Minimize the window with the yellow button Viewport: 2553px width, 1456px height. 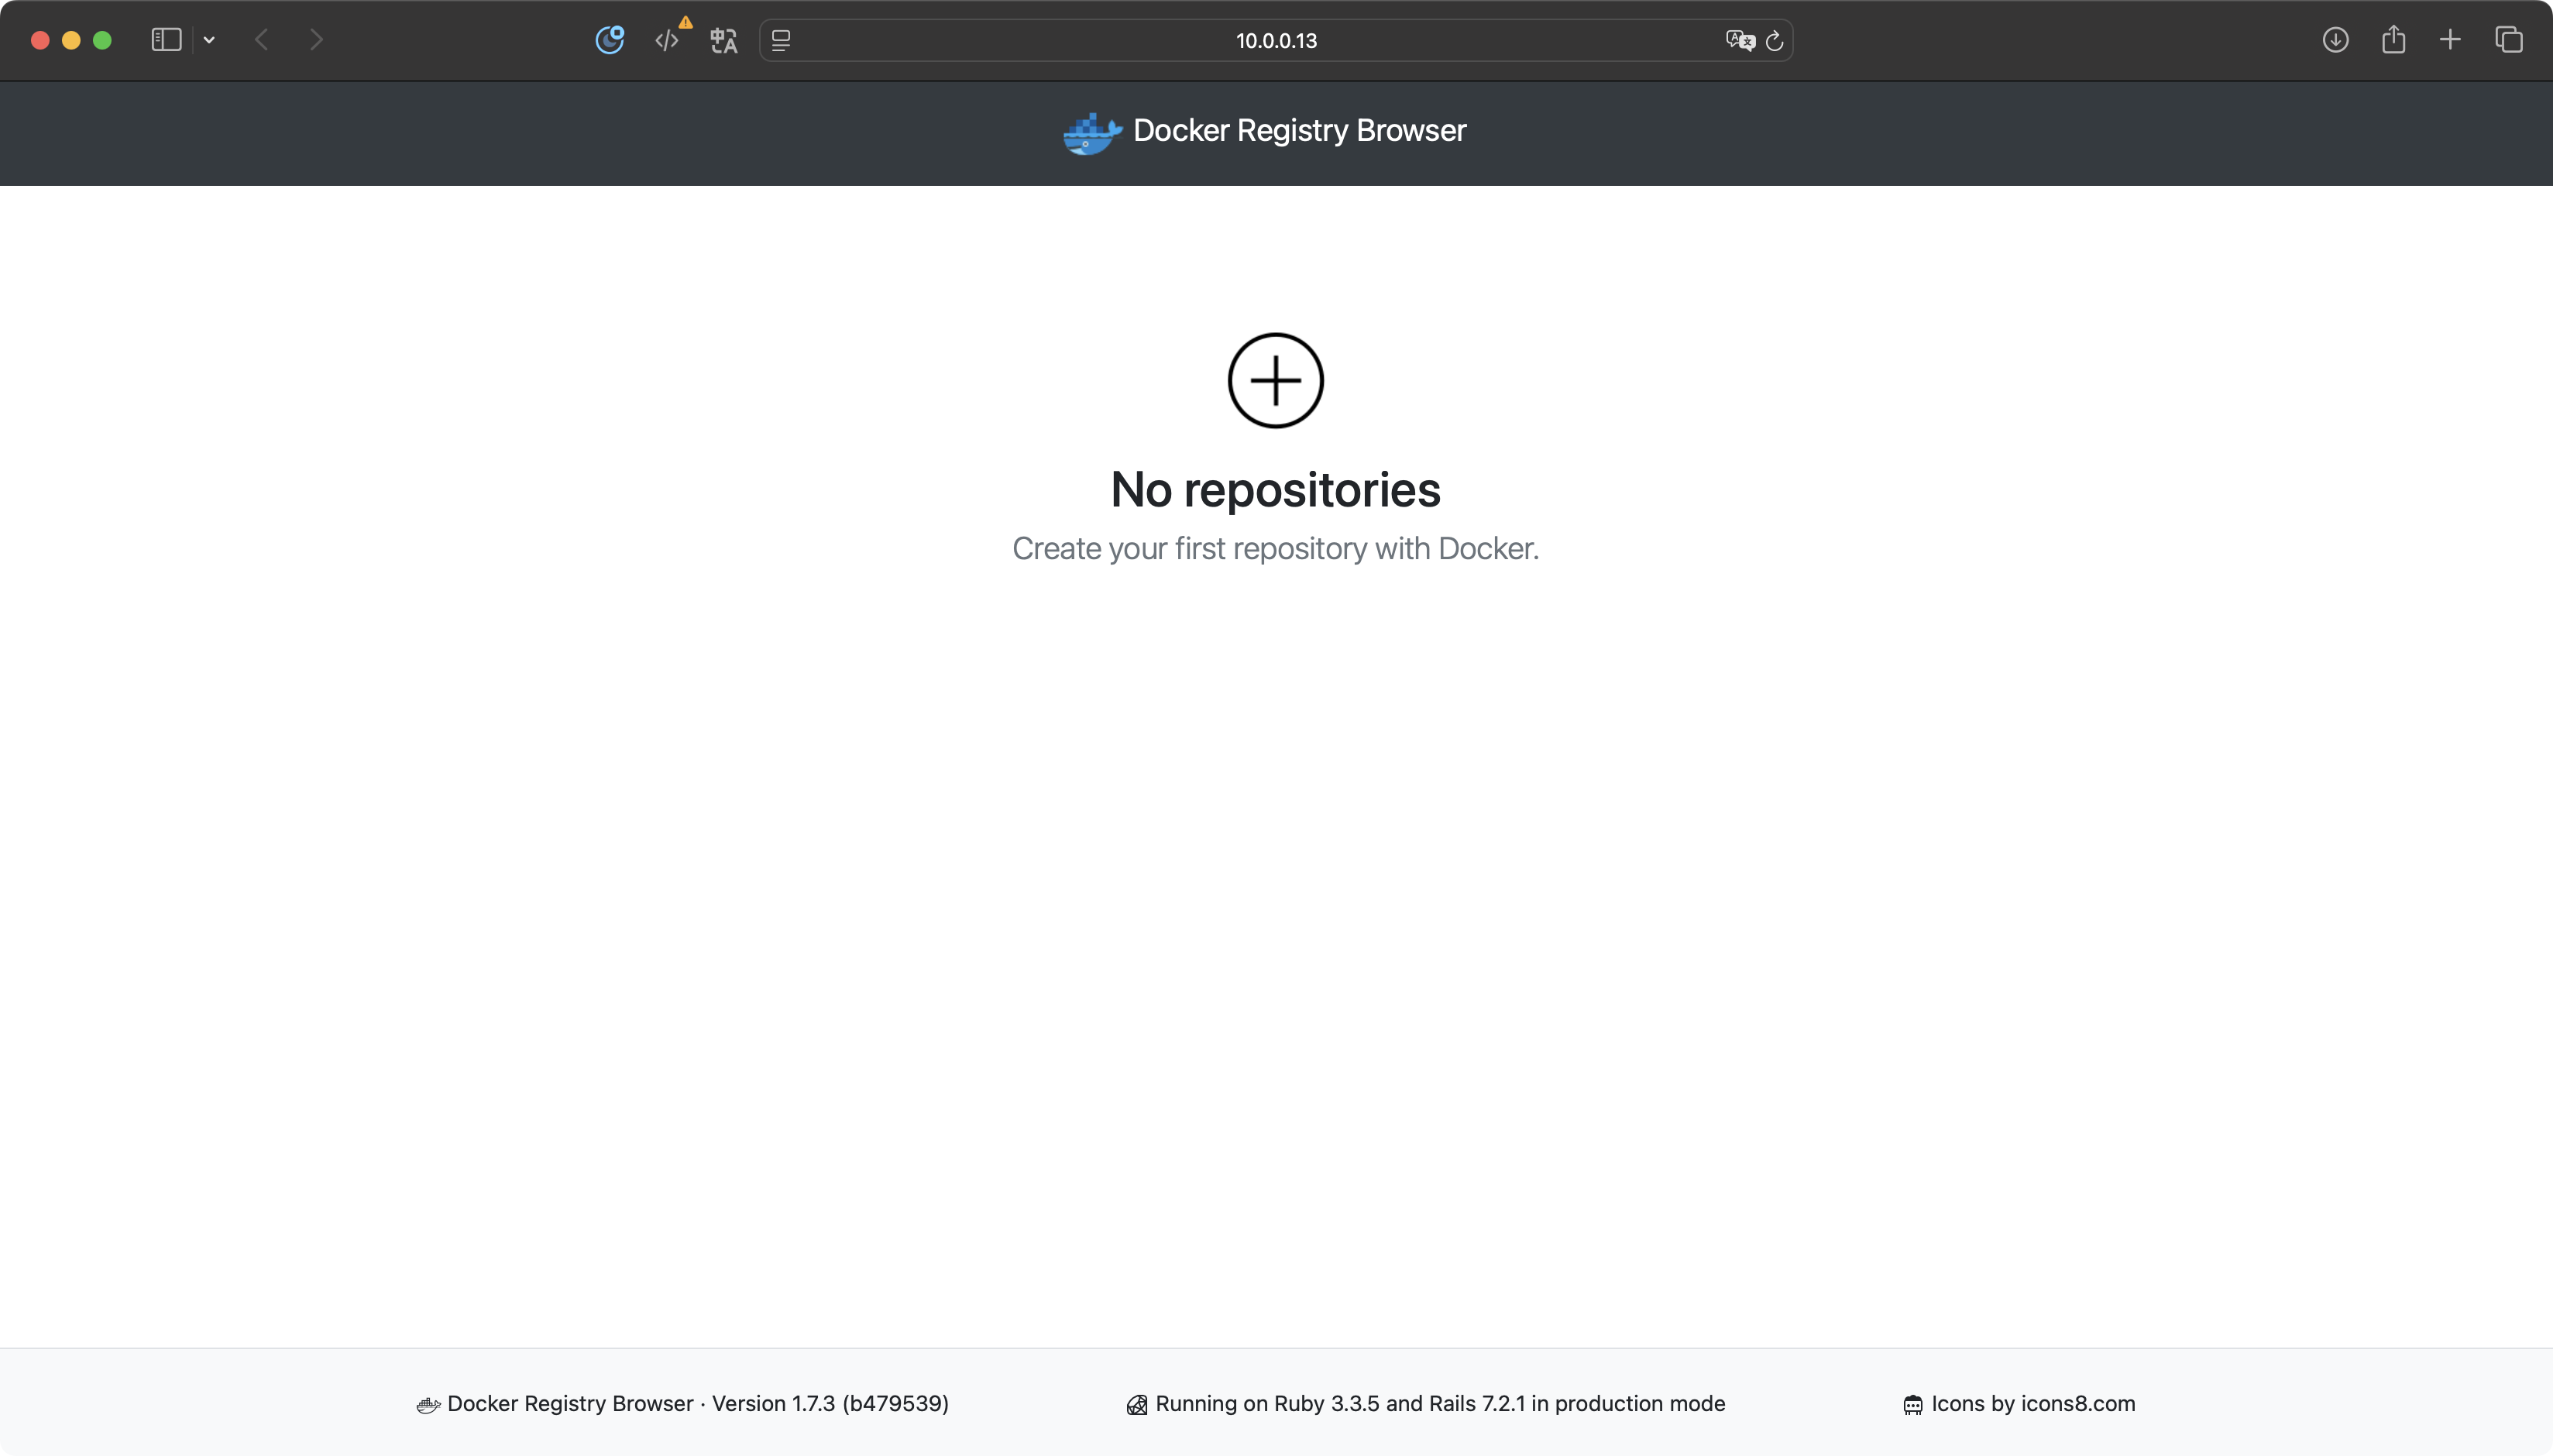pyautogui.click(x=71, y=40)
